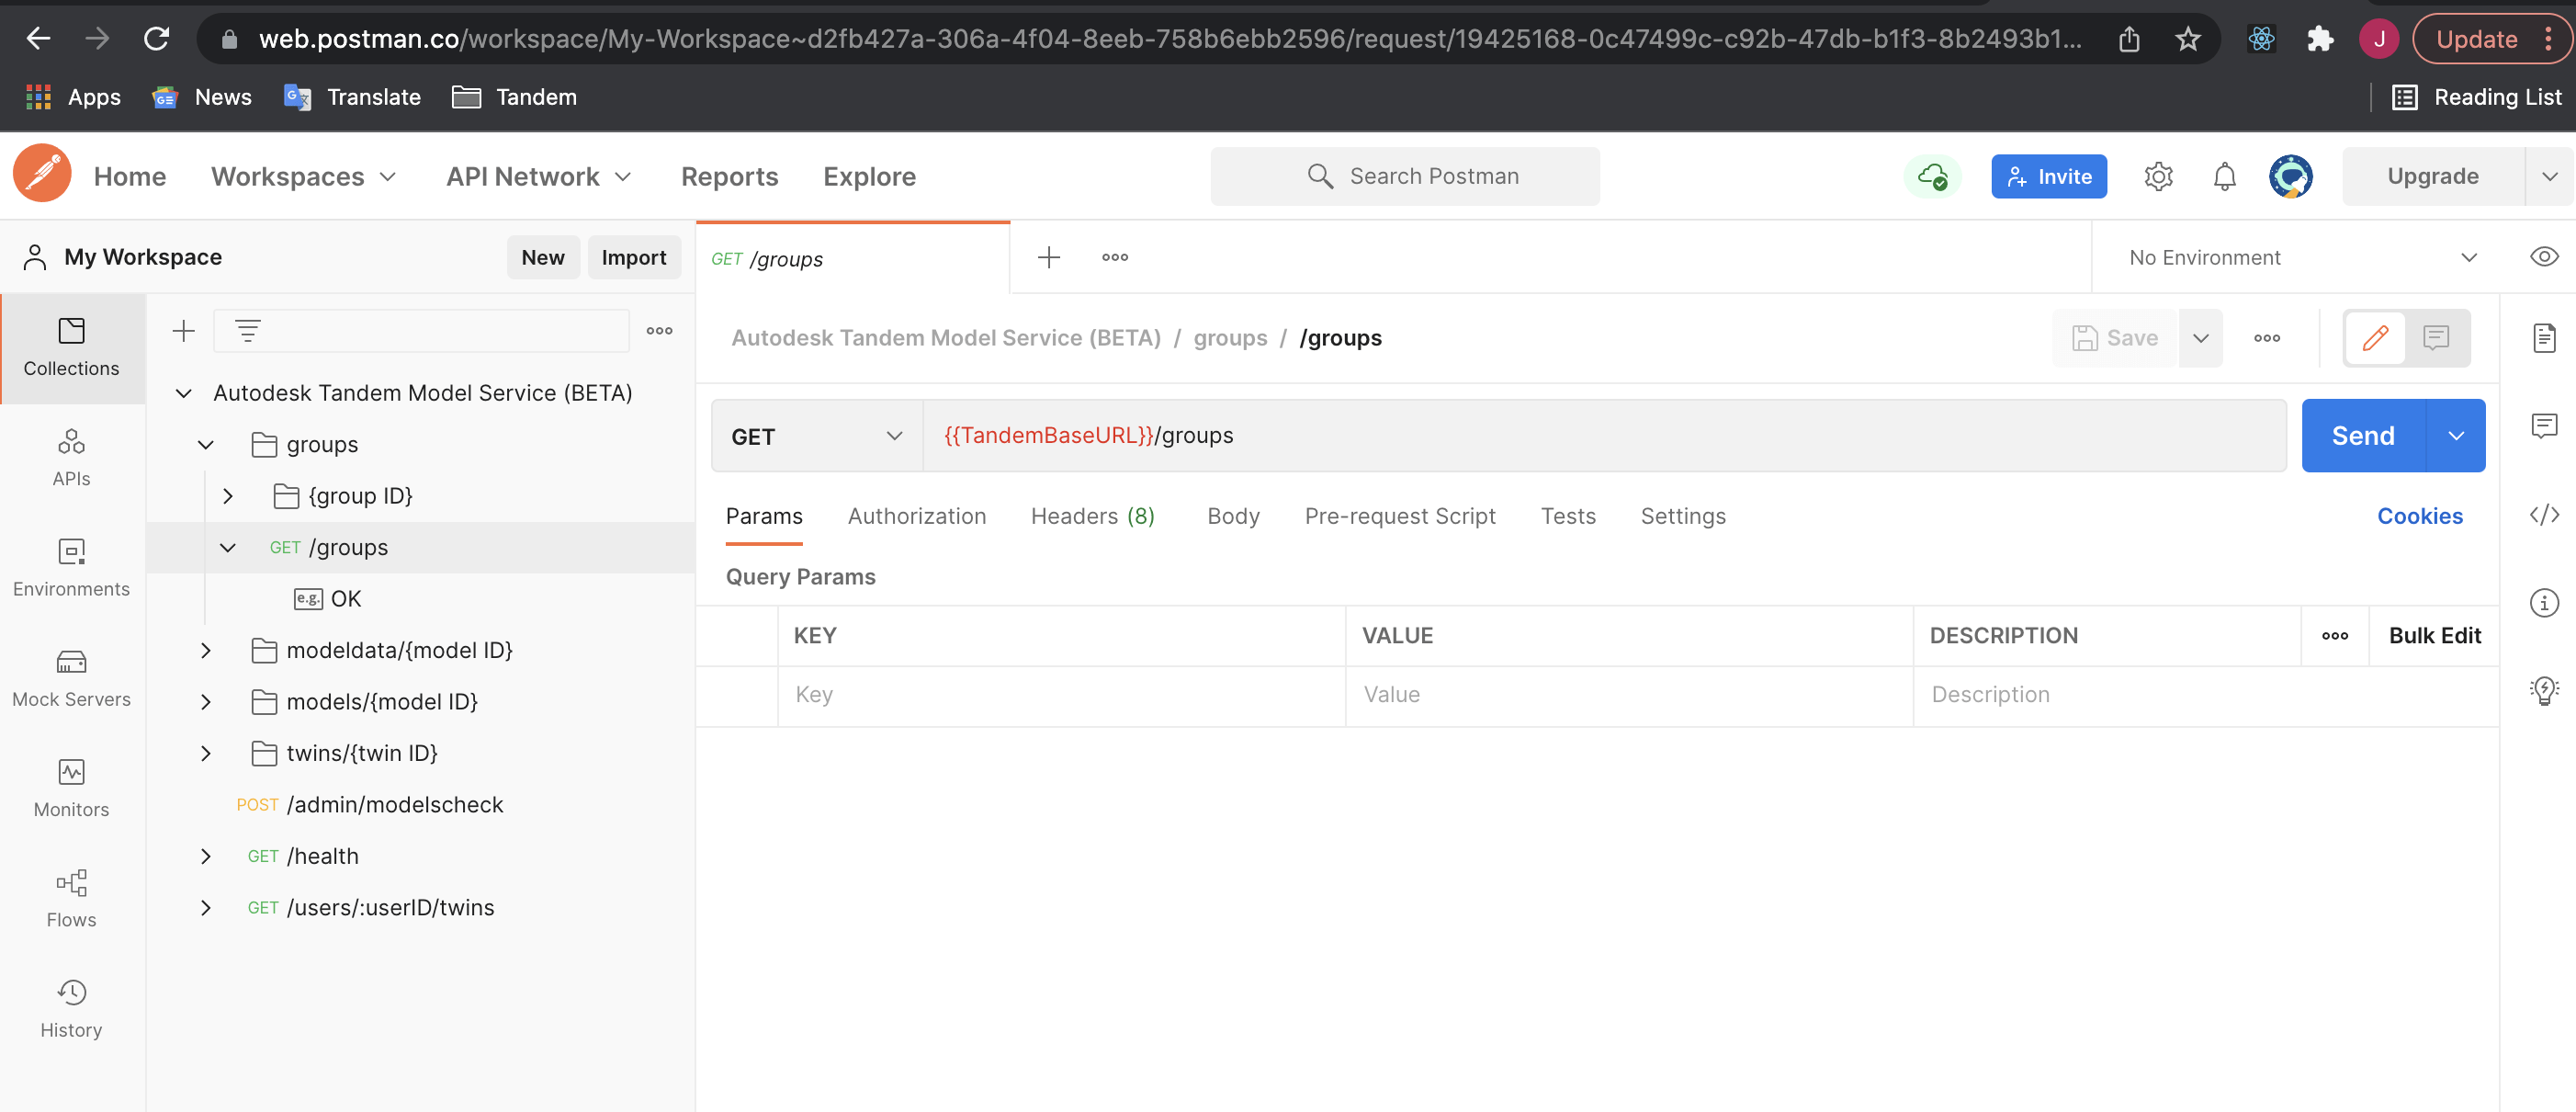Open the Flows panel icon
This screenshot has width=2576, height=1112.
[x=71, y=882]
